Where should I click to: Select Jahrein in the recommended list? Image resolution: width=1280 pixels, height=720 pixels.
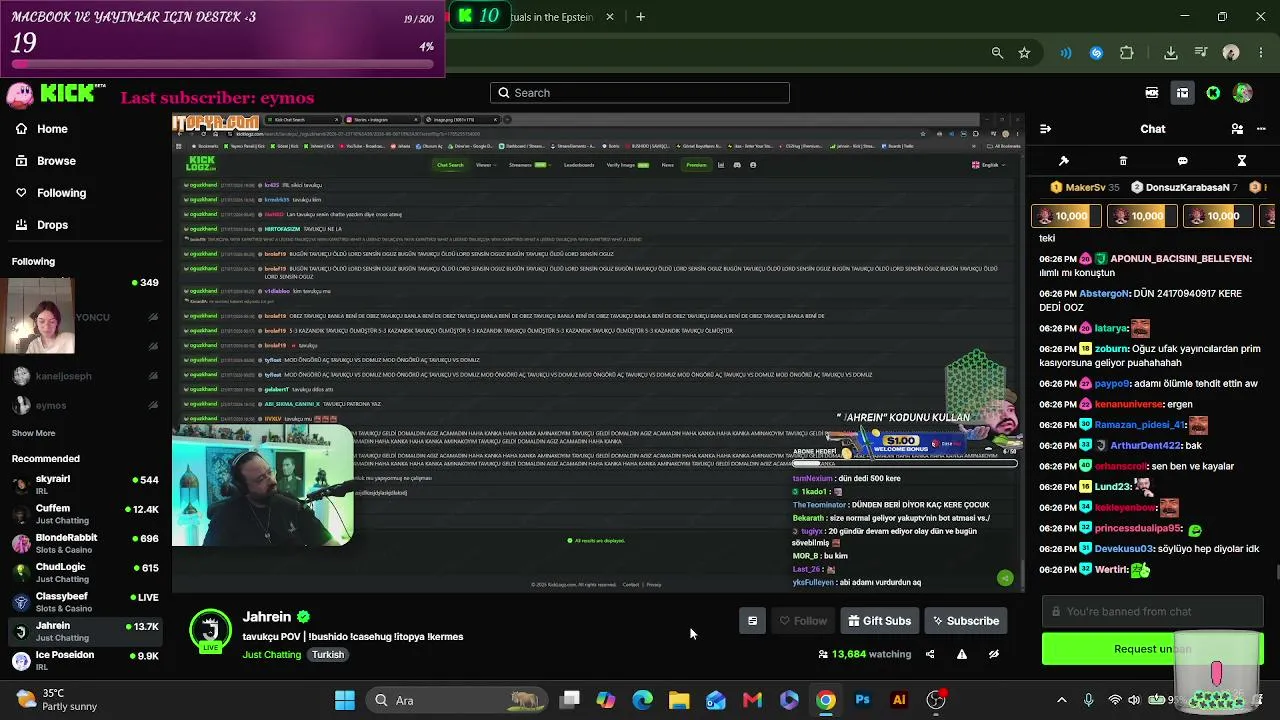[85, 631]
